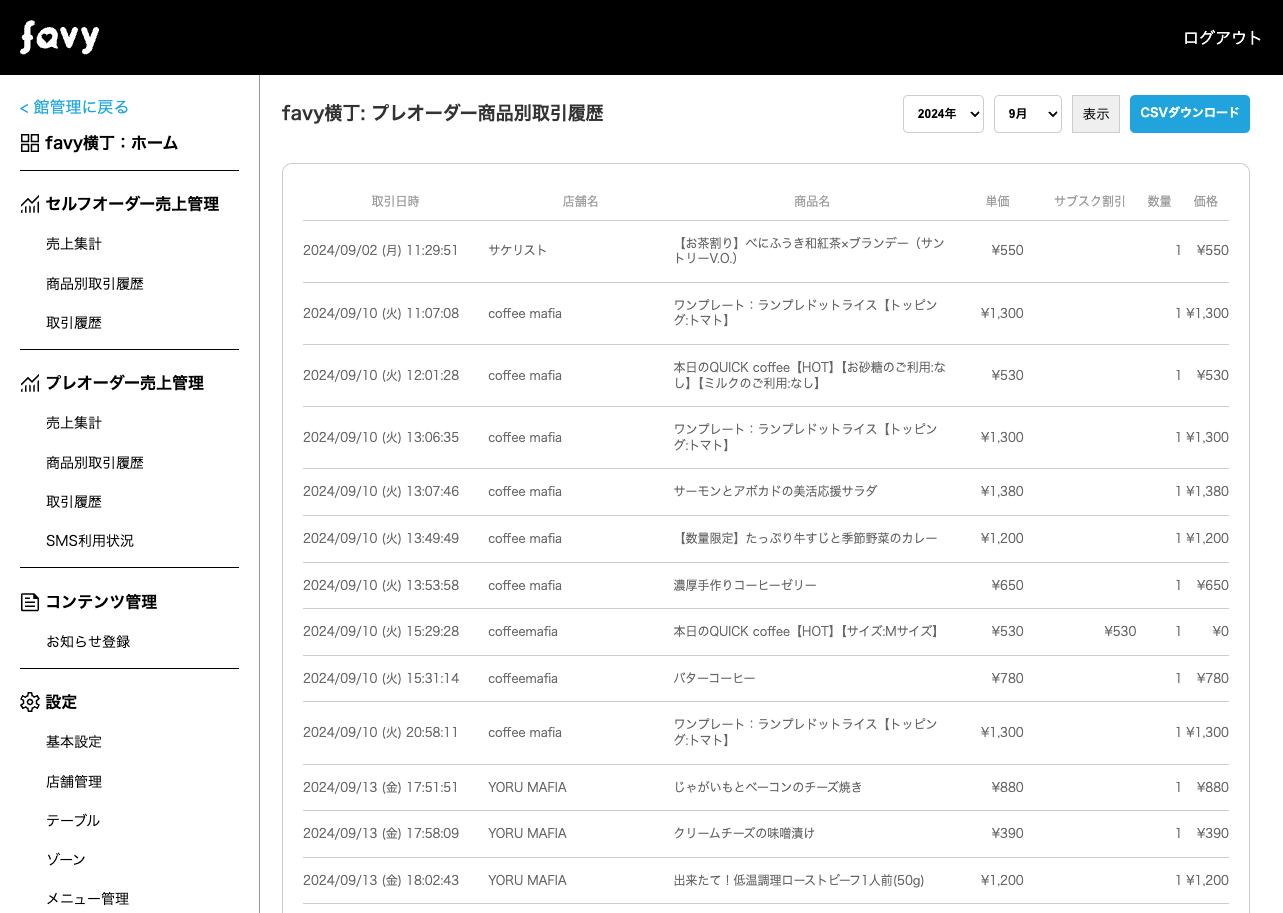Click the プレオーダー売上管理 section heading
1283x913 pixels.
[125, 383]
